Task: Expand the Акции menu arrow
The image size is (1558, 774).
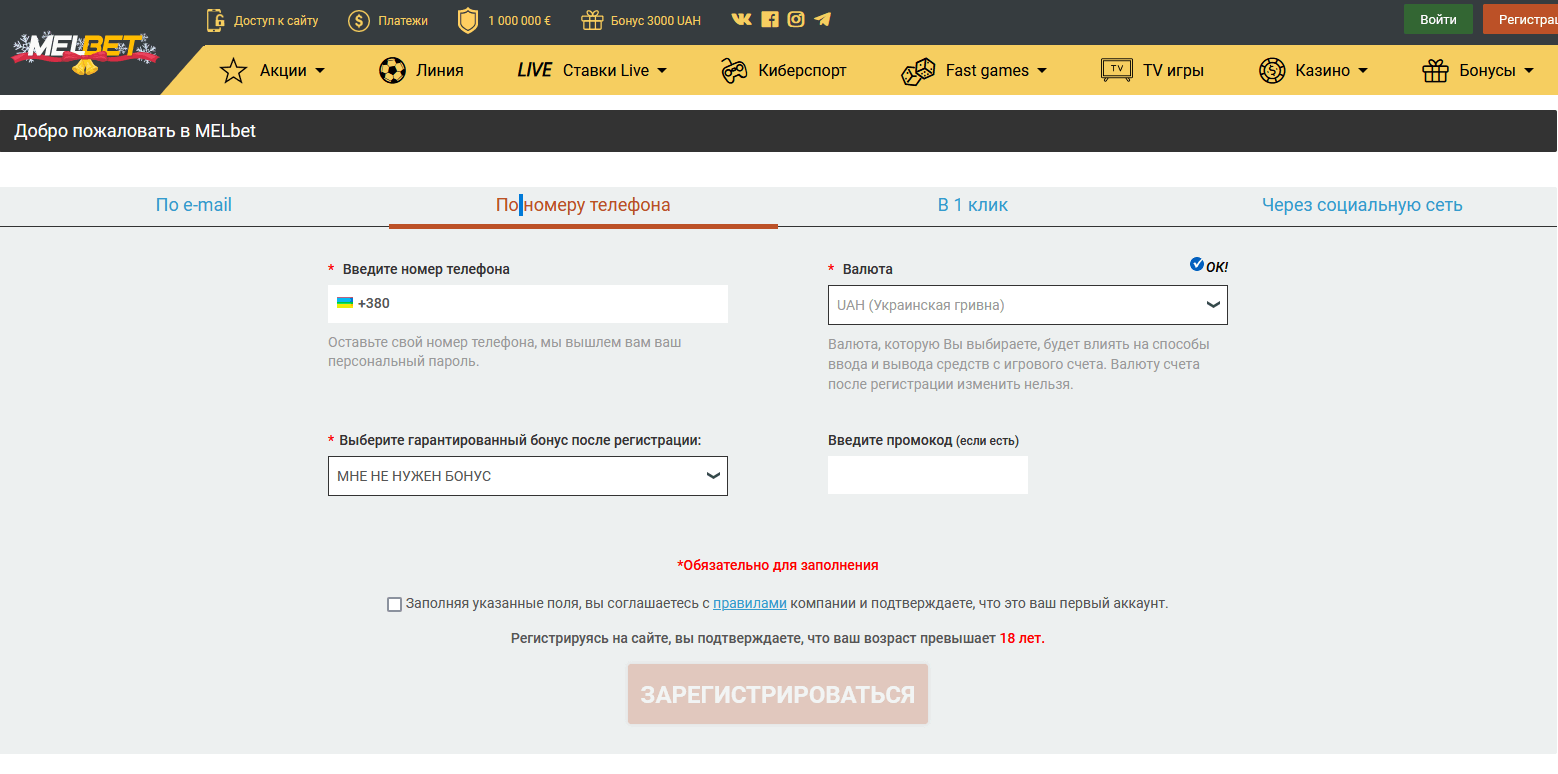Action: 320,71
